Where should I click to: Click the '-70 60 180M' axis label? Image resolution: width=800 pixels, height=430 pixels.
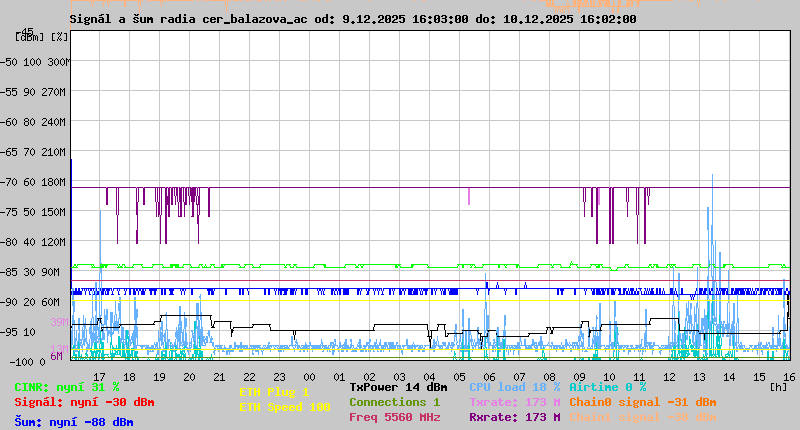coord(33,182)
